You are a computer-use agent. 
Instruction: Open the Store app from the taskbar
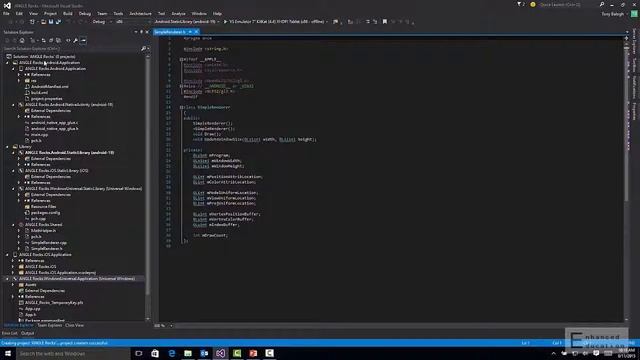pos(155,353)
